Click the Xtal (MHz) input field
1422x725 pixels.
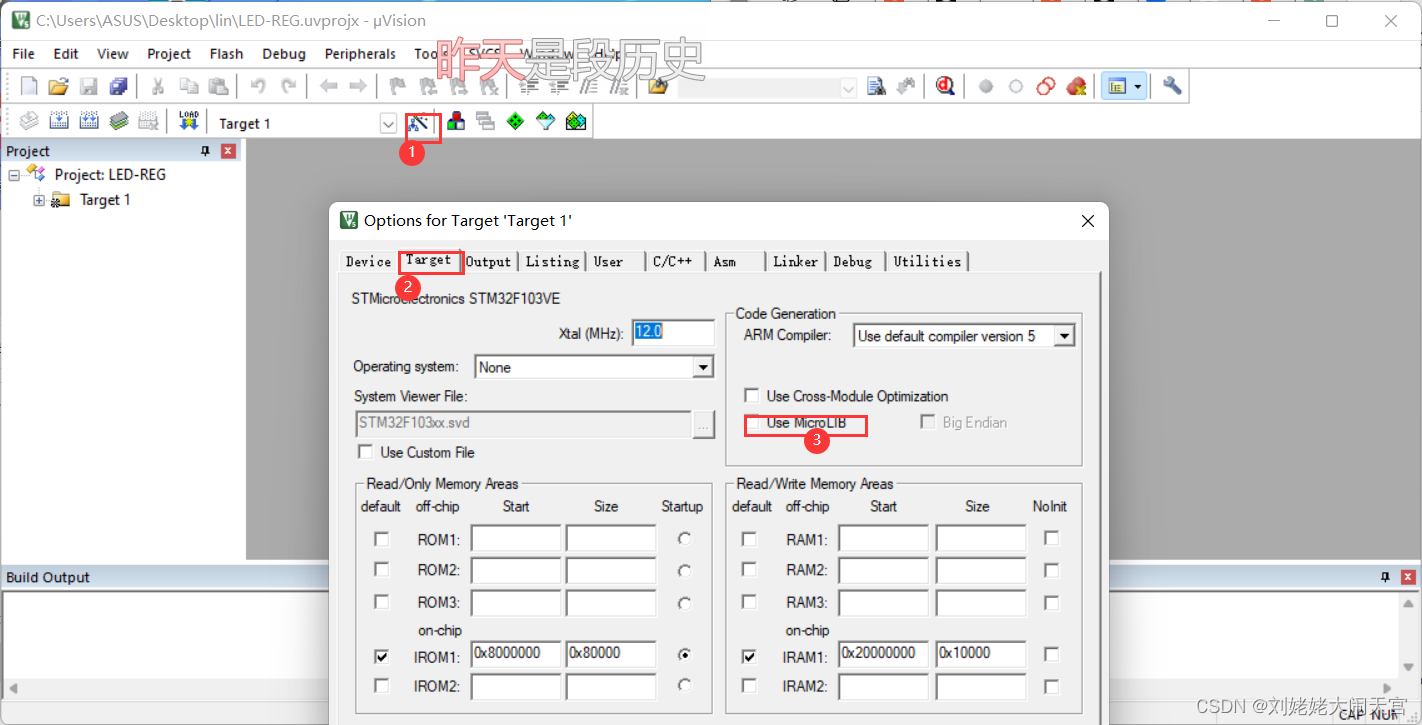[673, 332]
